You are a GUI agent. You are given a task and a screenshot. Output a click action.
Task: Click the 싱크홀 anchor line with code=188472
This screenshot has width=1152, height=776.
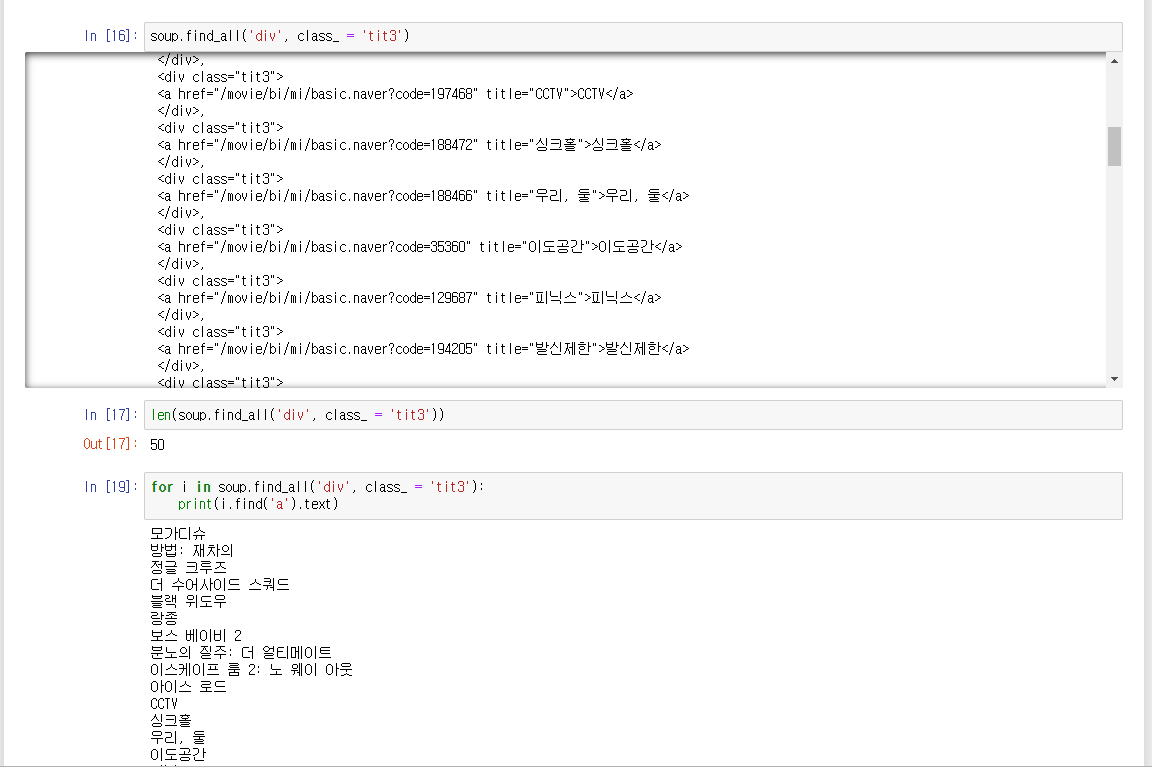tap(409, 145)
